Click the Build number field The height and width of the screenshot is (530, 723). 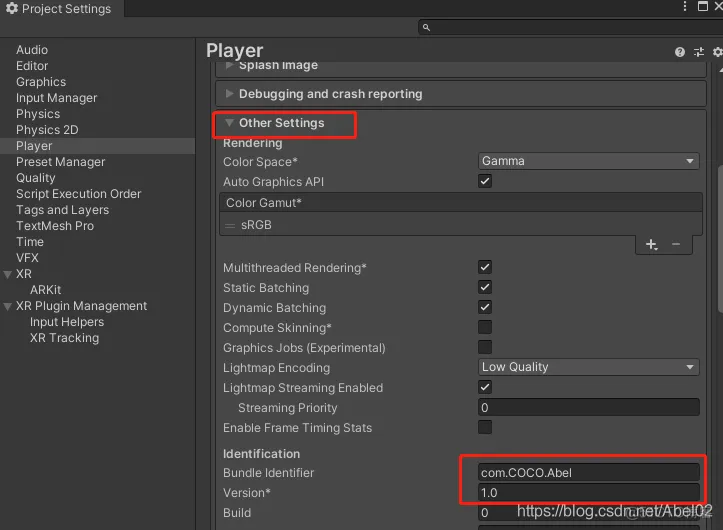pyautogui.click(x=588, y=512)
